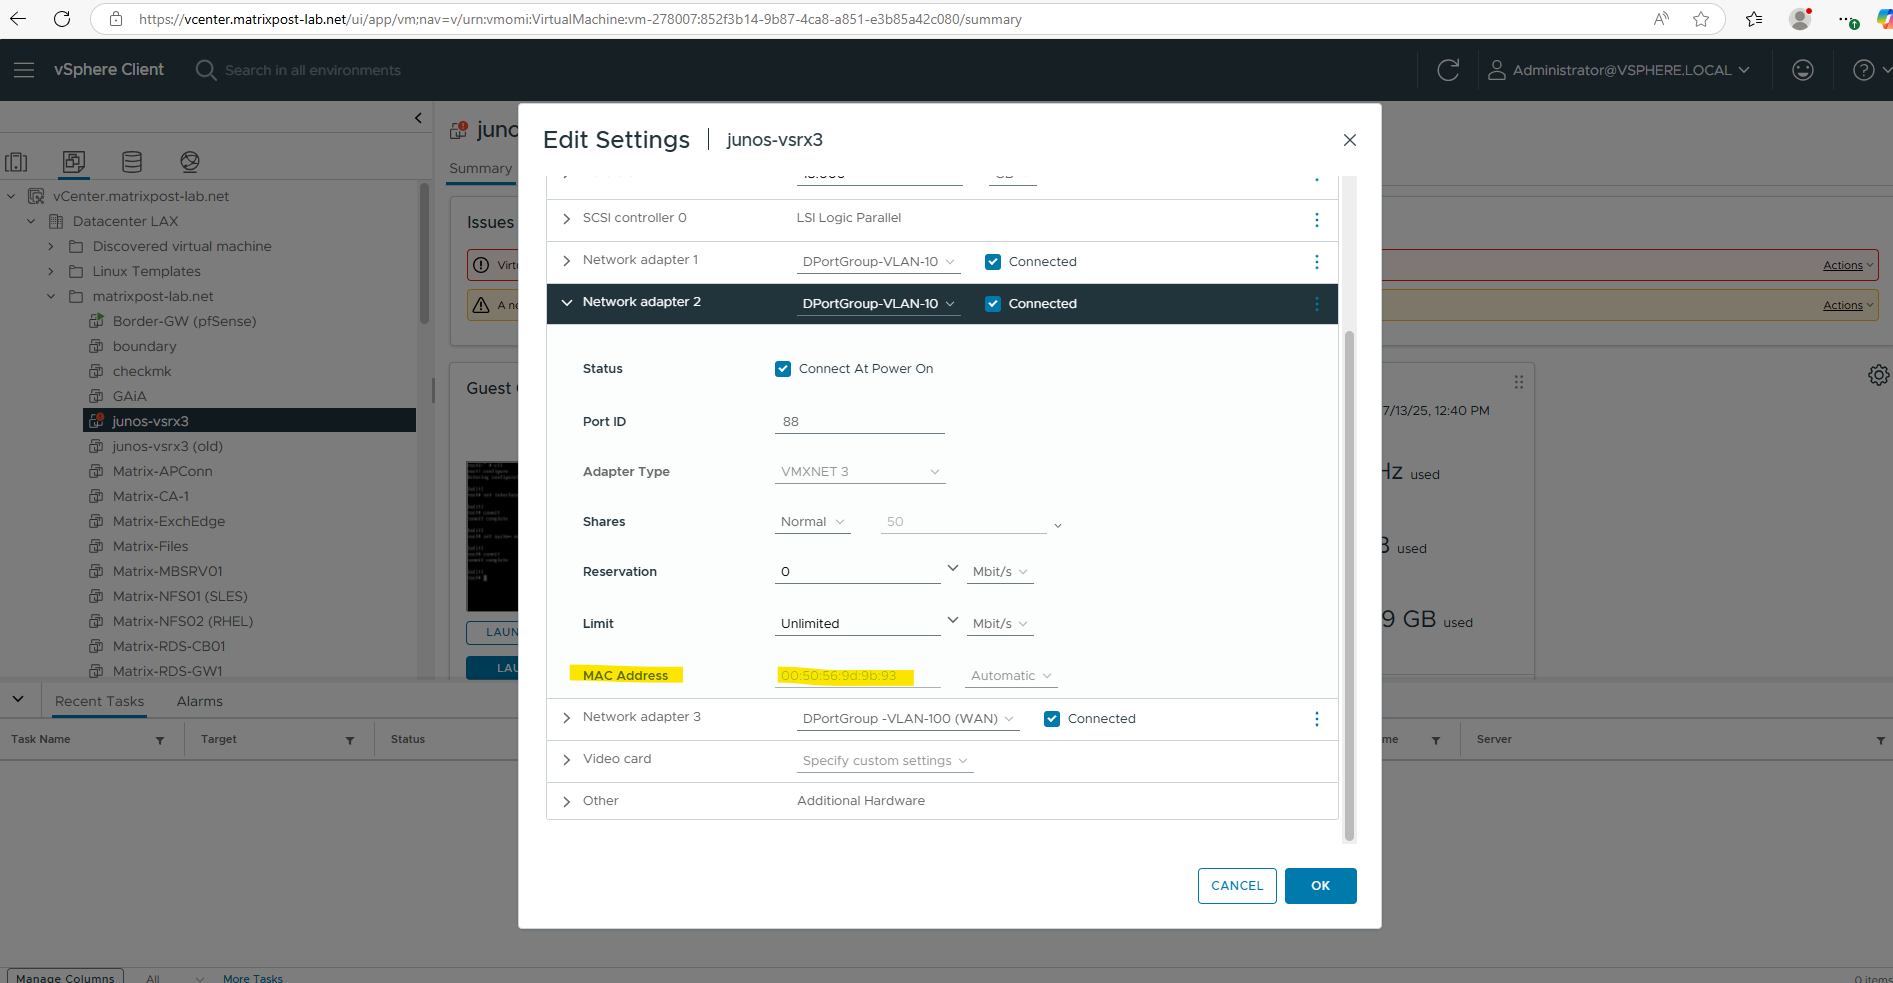Select Border-GW (pfSense) VM in tree
This screenshot has width=1893, height=983.
coord(184,321)
